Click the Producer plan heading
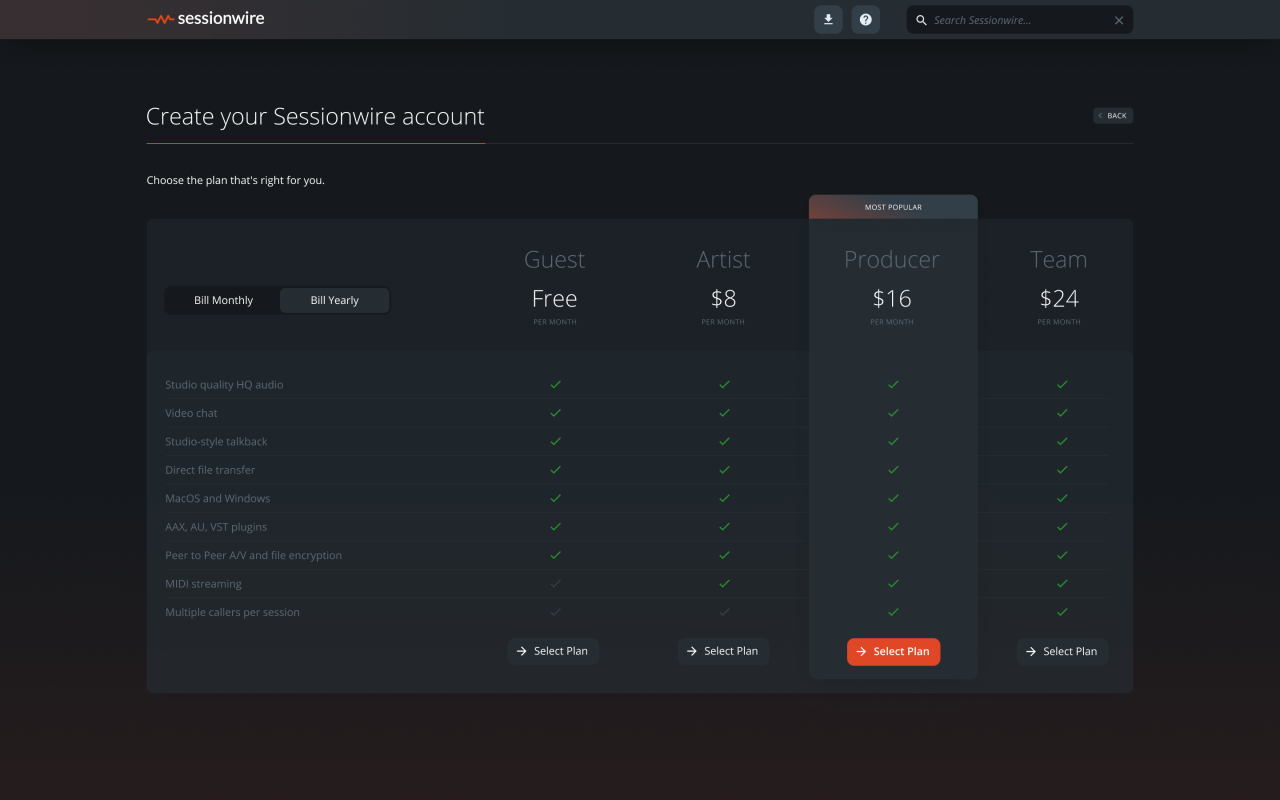The width and height of the screenshot is (1280, 800). coord(892,260)
